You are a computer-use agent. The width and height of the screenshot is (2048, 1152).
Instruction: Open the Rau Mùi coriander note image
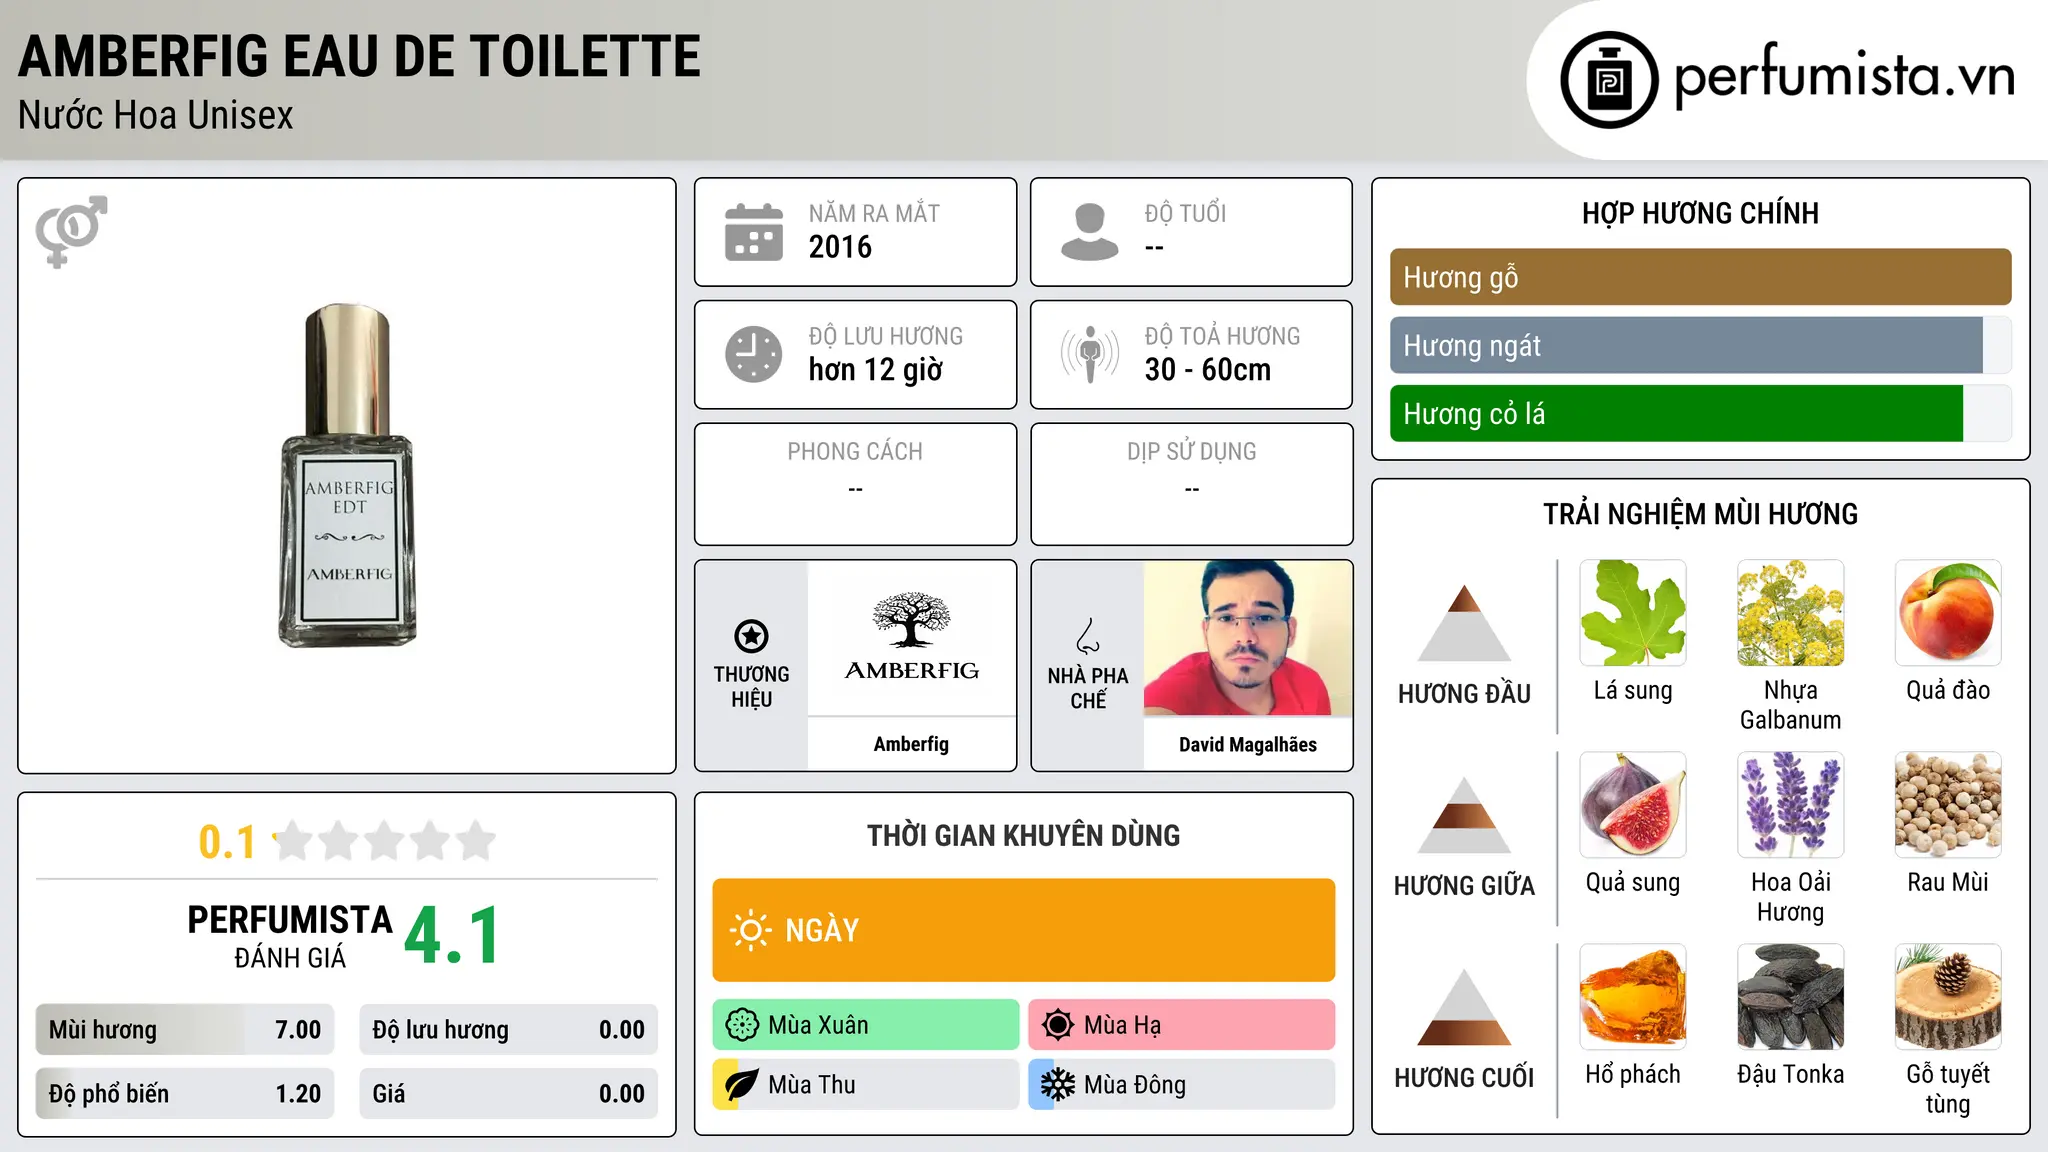(1948, 805)
